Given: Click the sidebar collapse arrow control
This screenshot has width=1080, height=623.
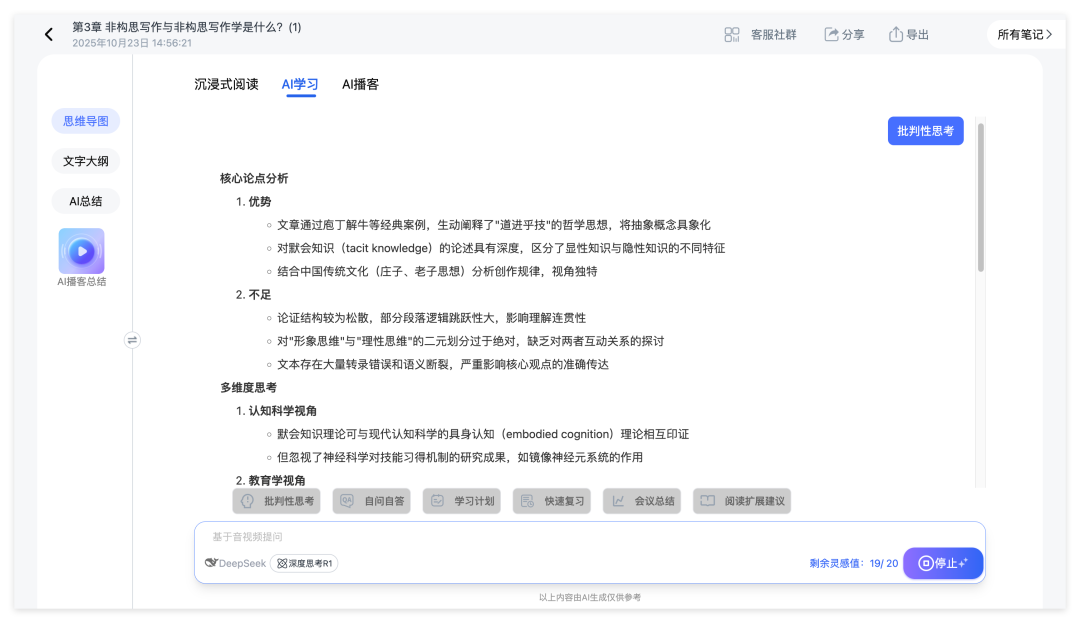Looking at the screenshot, I should coord(132,340).
